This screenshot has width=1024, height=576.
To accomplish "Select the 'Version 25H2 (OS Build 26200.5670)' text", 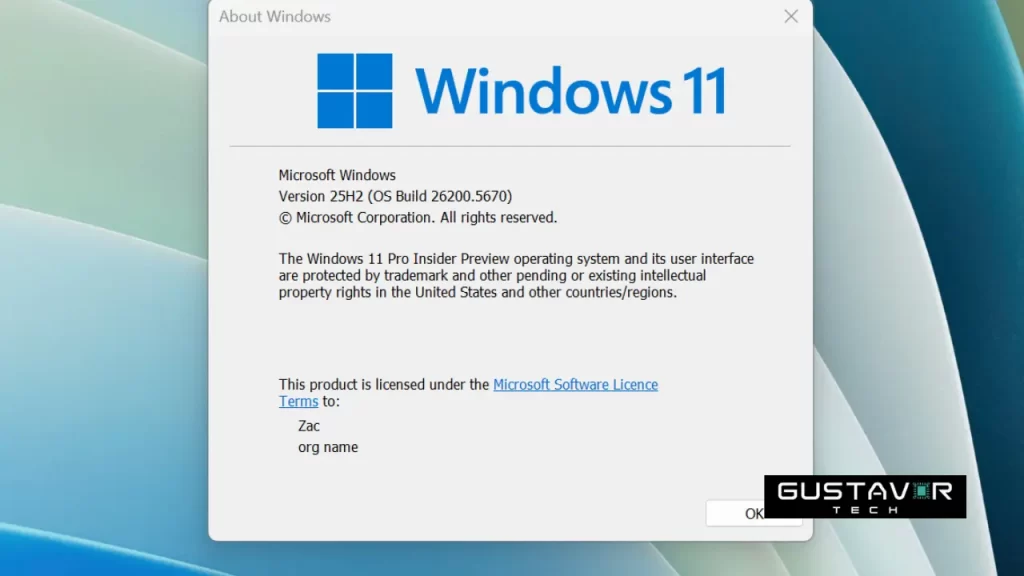I will pos(395,197).
